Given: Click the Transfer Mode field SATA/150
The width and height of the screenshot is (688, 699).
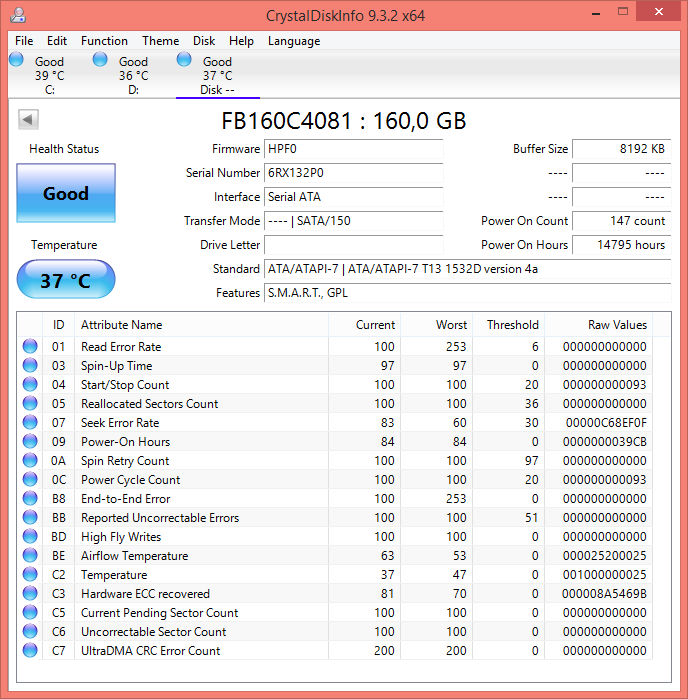Looking at the screenshot, I should tap(354, 221).
